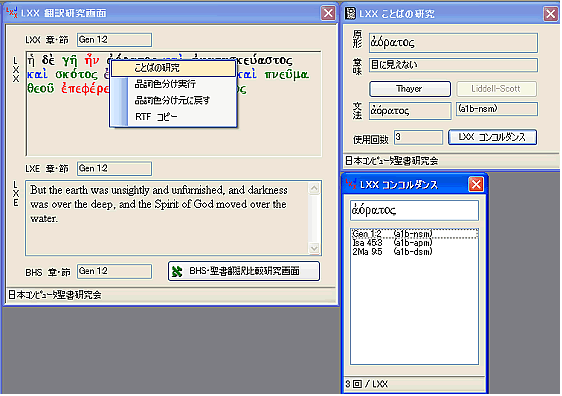
Task: Click the Liddell-Scott button
Action: 496,89
